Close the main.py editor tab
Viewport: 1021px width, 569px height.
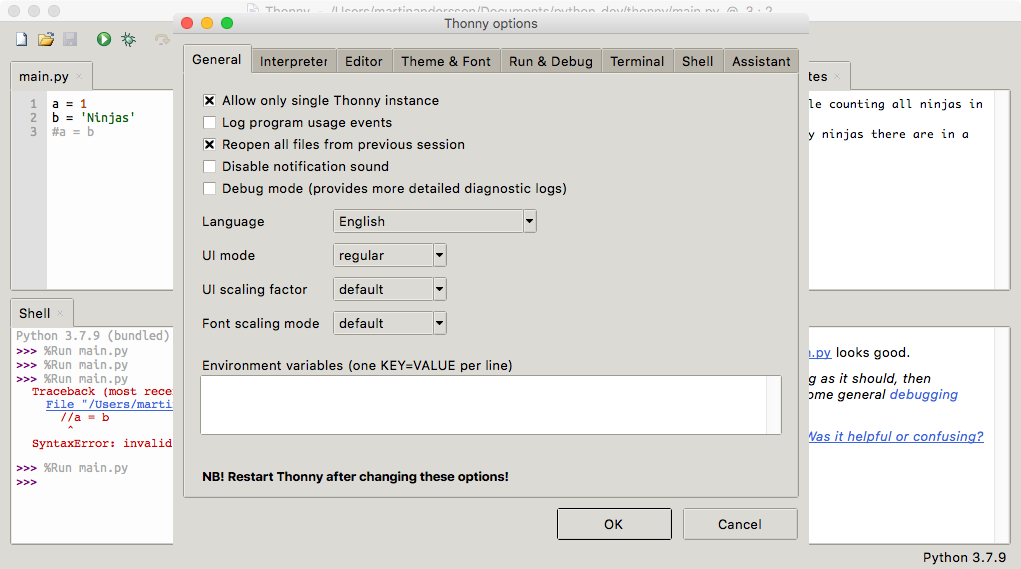click(79, 76)
